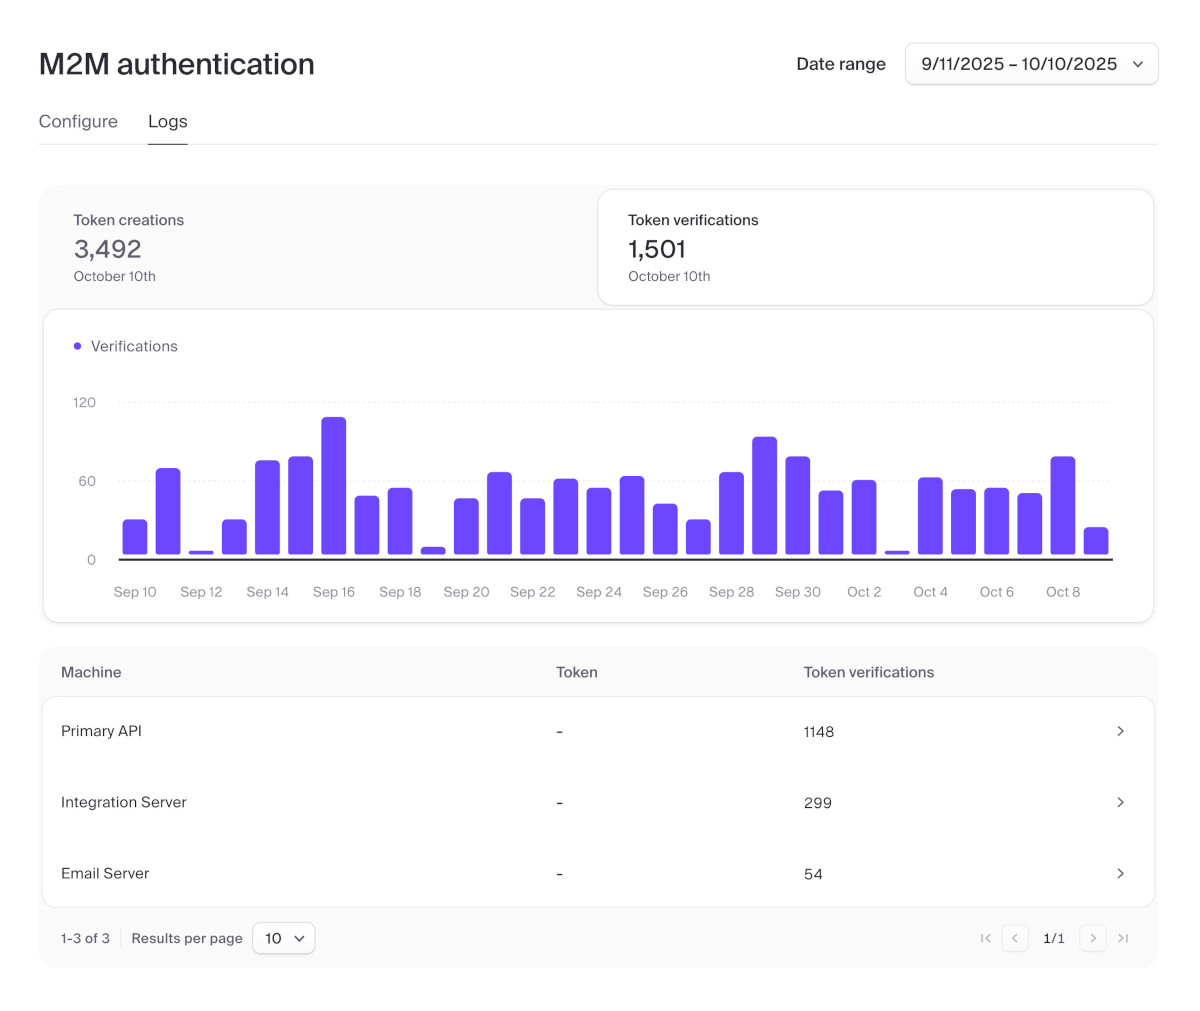Open Email Server row chevron arrow
Viewport: 1200px width, 1011px height.
pyautogui.click(x=1120, y=873)
